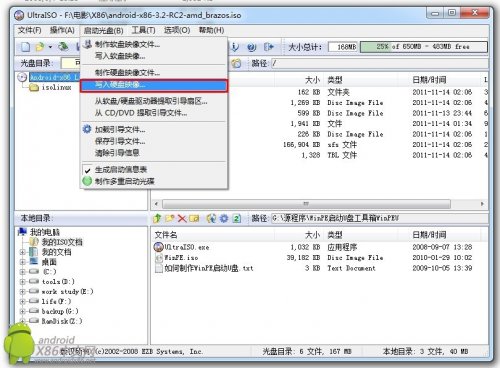Viewport: 500px width, 368px height.
Task: Click the green disc icon after Open
Action: point(63,47)
